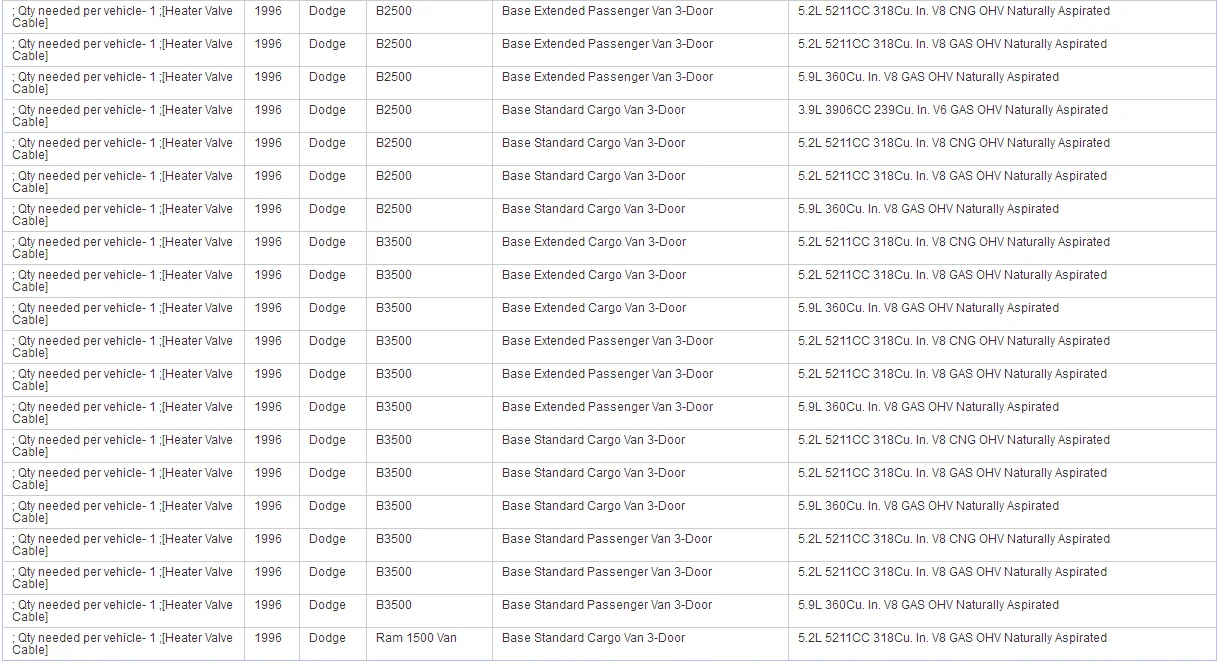The image size is (1218, 662).
Task: Select 5.2L CNG engine cell for B3500 Extended Passenger
Action: tap(1002, 347)
